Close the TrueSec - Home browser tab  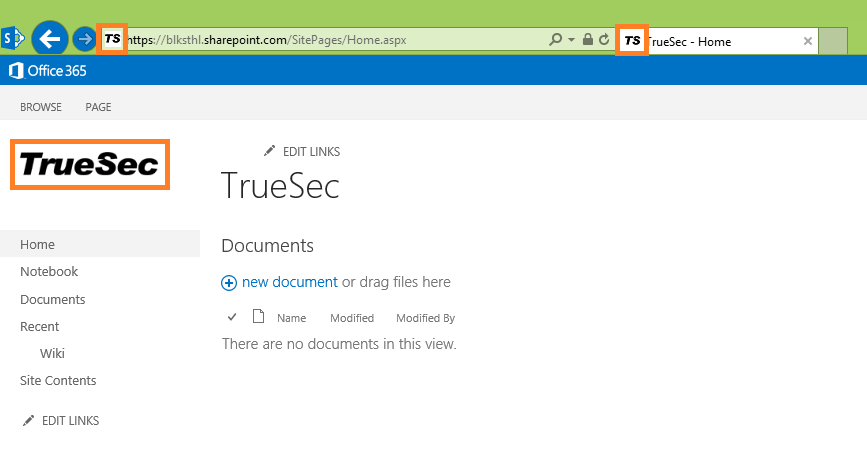(808, 41)
